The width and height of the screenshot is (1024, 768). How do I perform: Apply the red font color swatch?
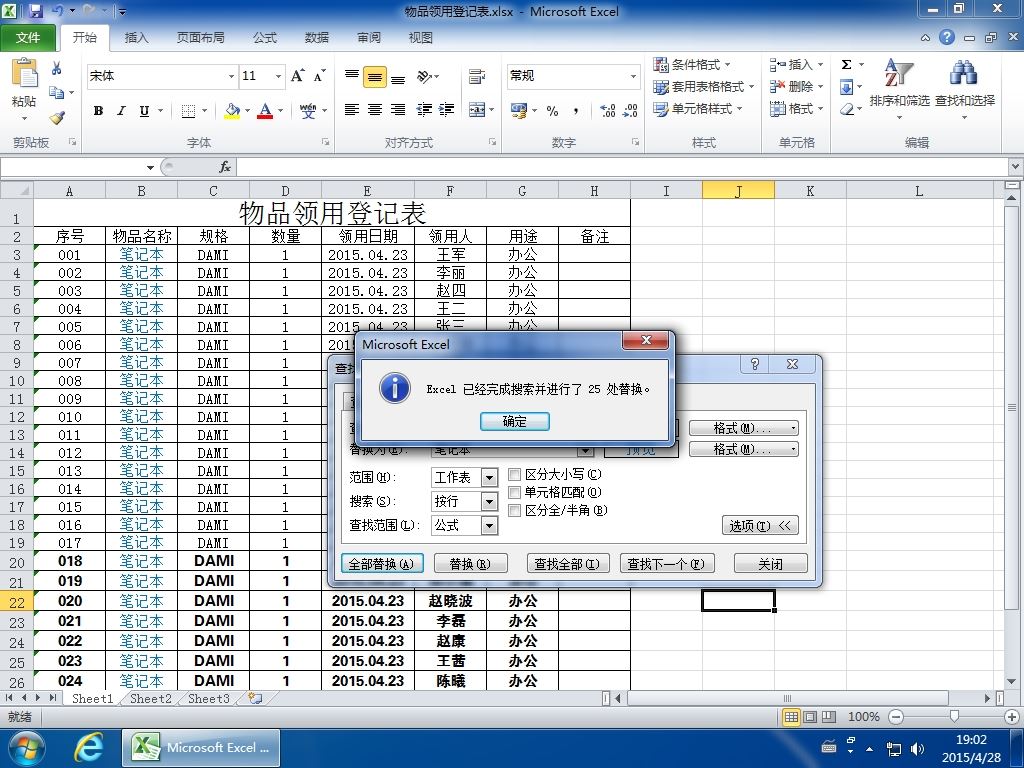pos(264,111)
